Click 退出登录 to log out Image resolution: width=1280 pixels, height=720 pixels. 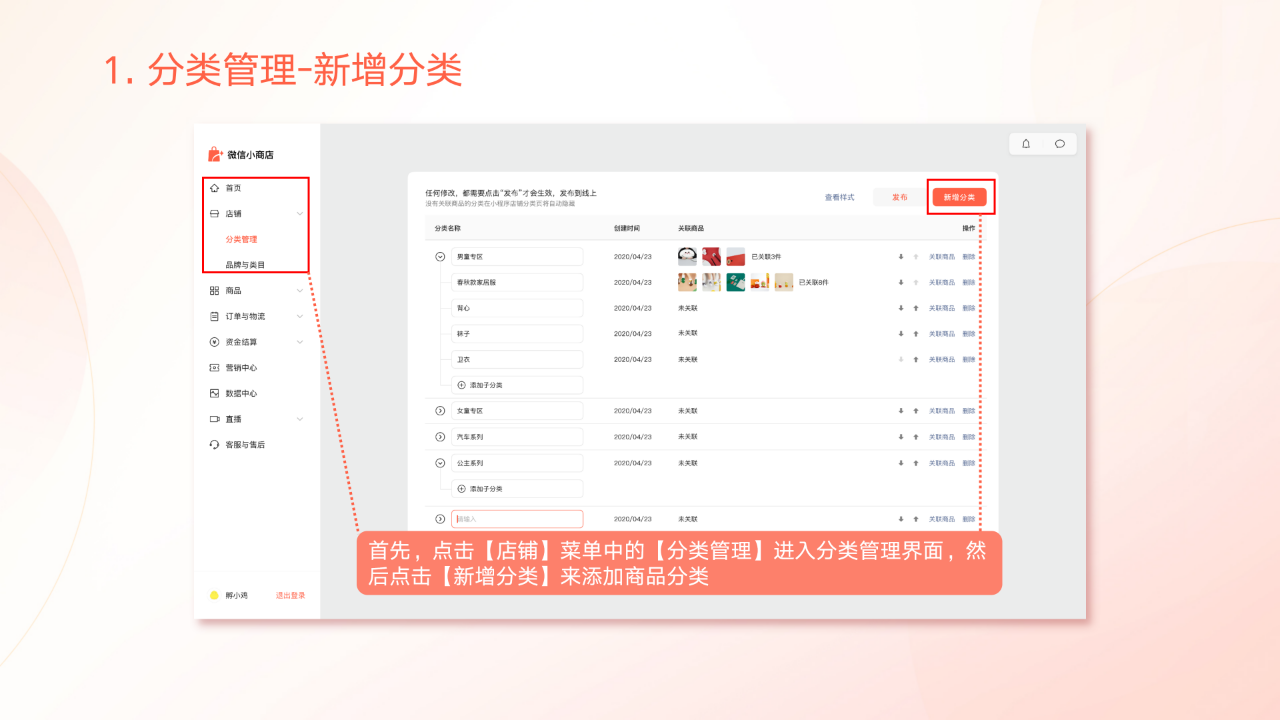point(291,595)
